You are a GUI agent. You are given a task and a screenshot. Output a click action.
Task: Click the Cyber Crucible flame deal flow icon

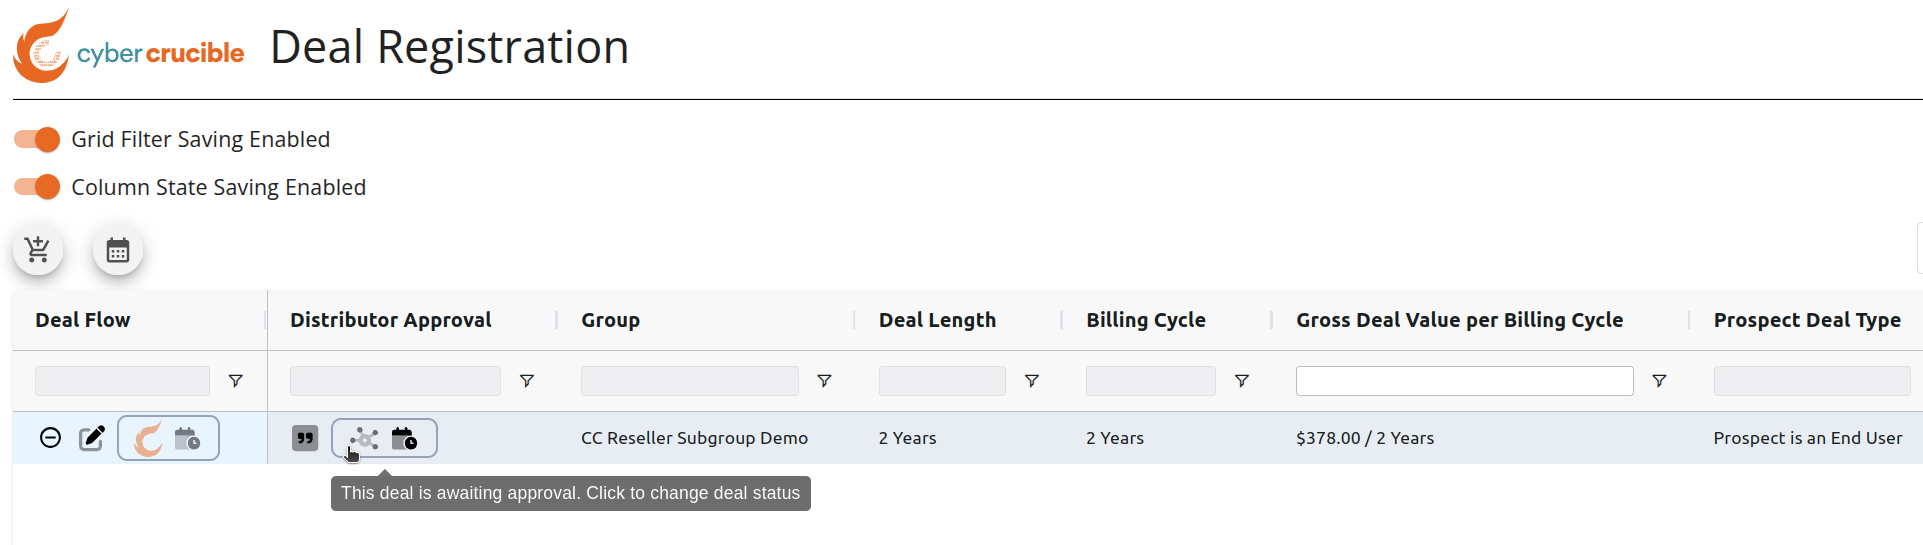(148, 438)
